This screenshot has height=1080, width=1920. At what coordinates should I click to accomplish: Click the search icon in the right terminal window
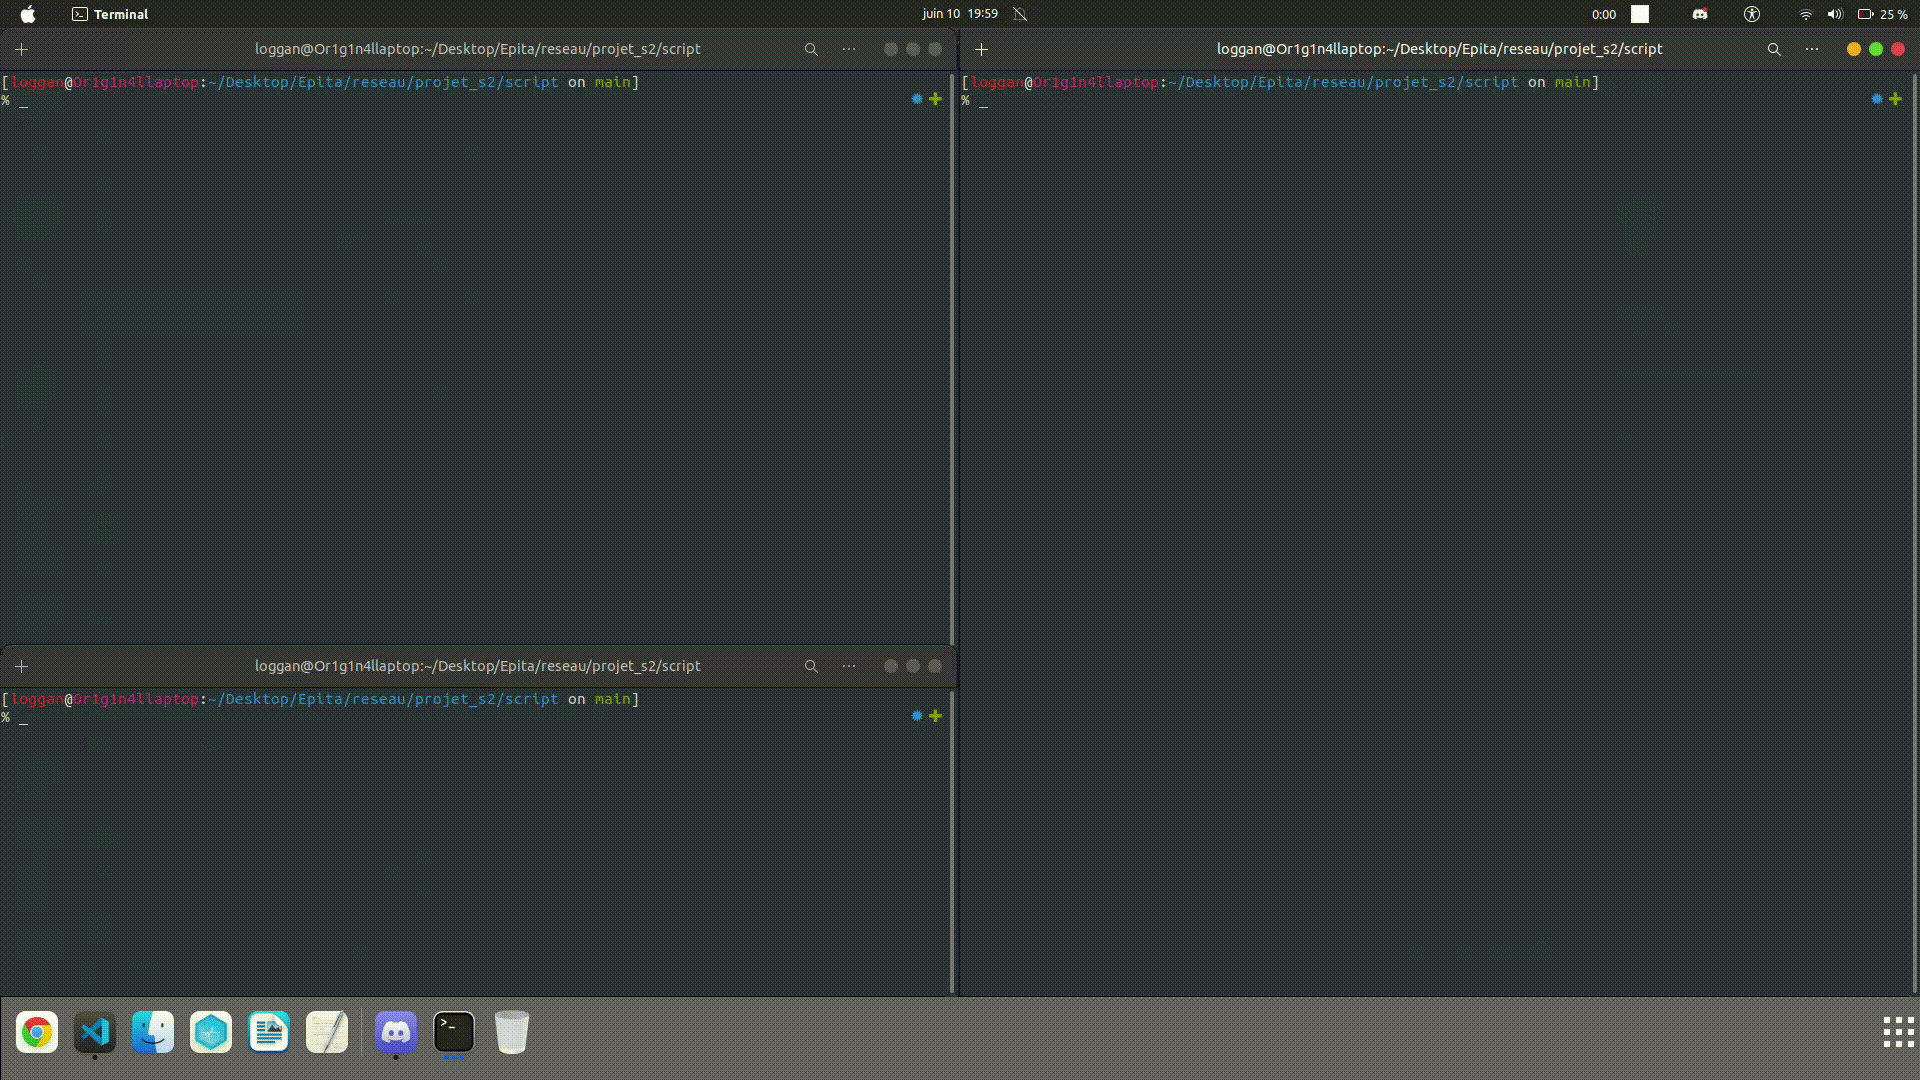(1774, 49)
